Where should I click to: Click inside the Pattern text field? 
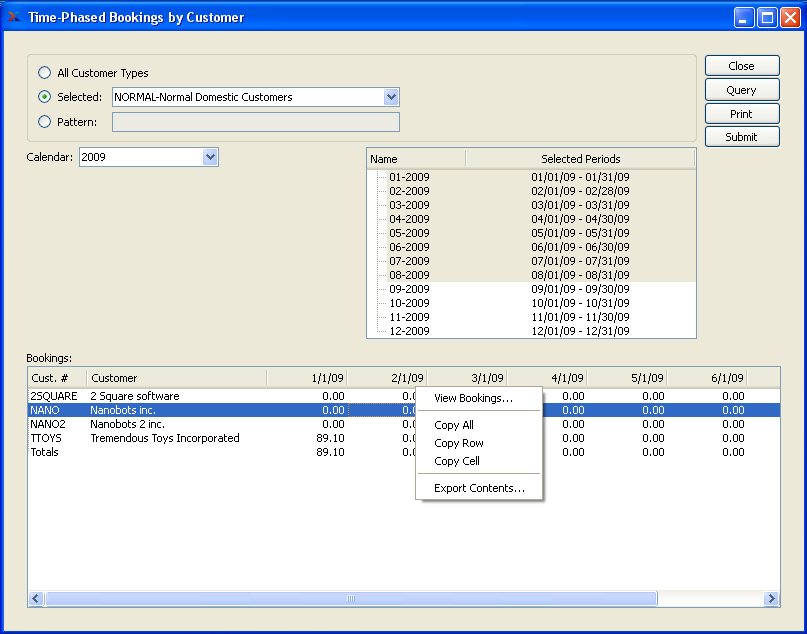pyautogui.click(x=256, y=122)
